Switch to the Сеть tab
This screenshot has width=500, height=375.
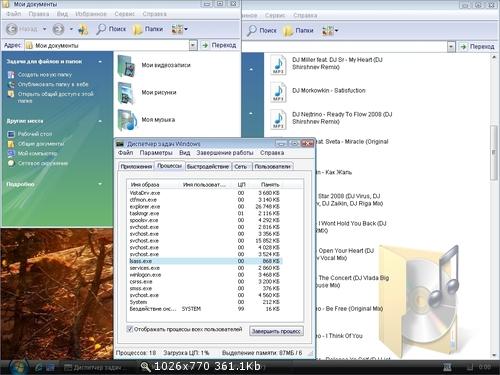tap(241, 166)
